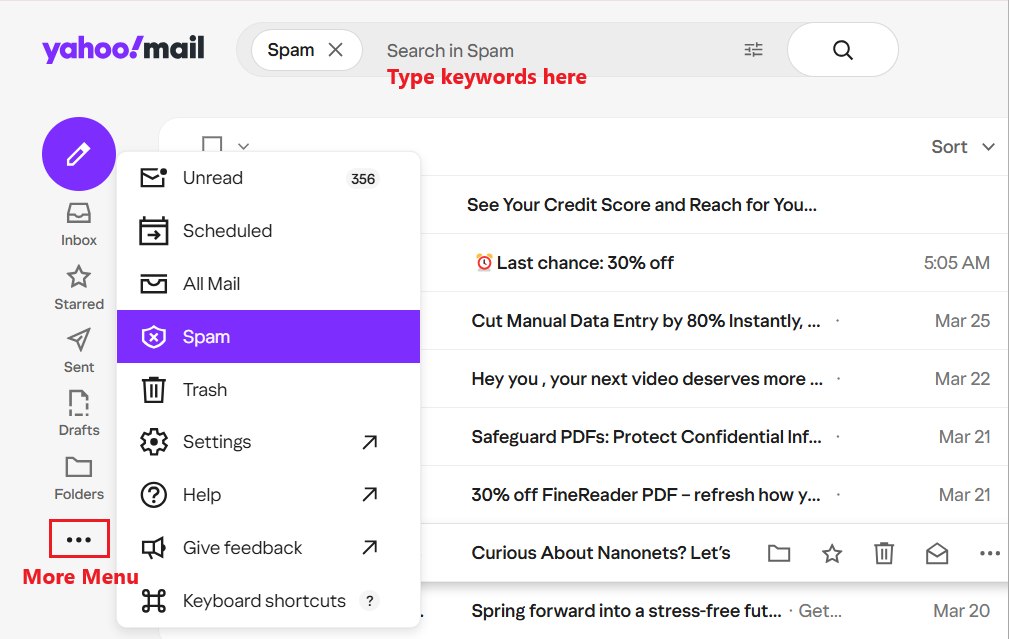Viewport: 1009px width, 639px height.
Task: Open the Drafts sidebar icon
Action: [78, 404]
